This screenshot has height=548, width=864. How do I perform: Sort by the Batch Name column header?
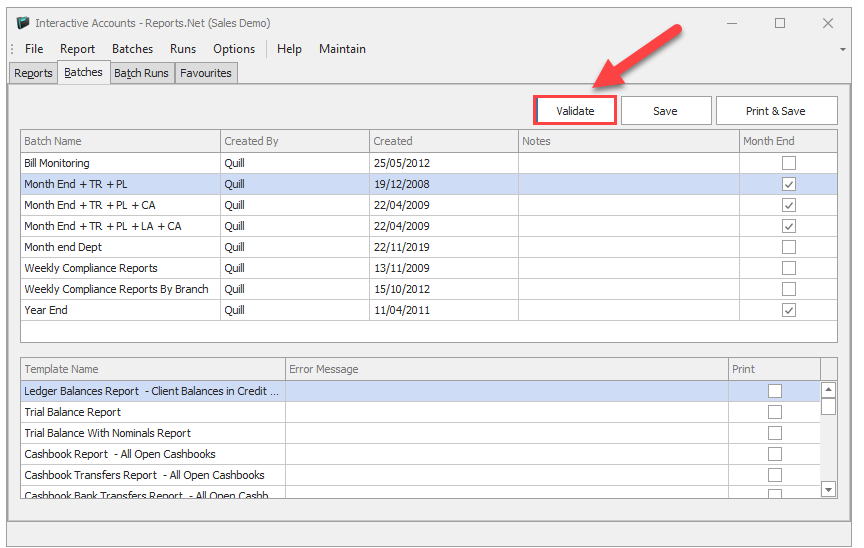121,141
